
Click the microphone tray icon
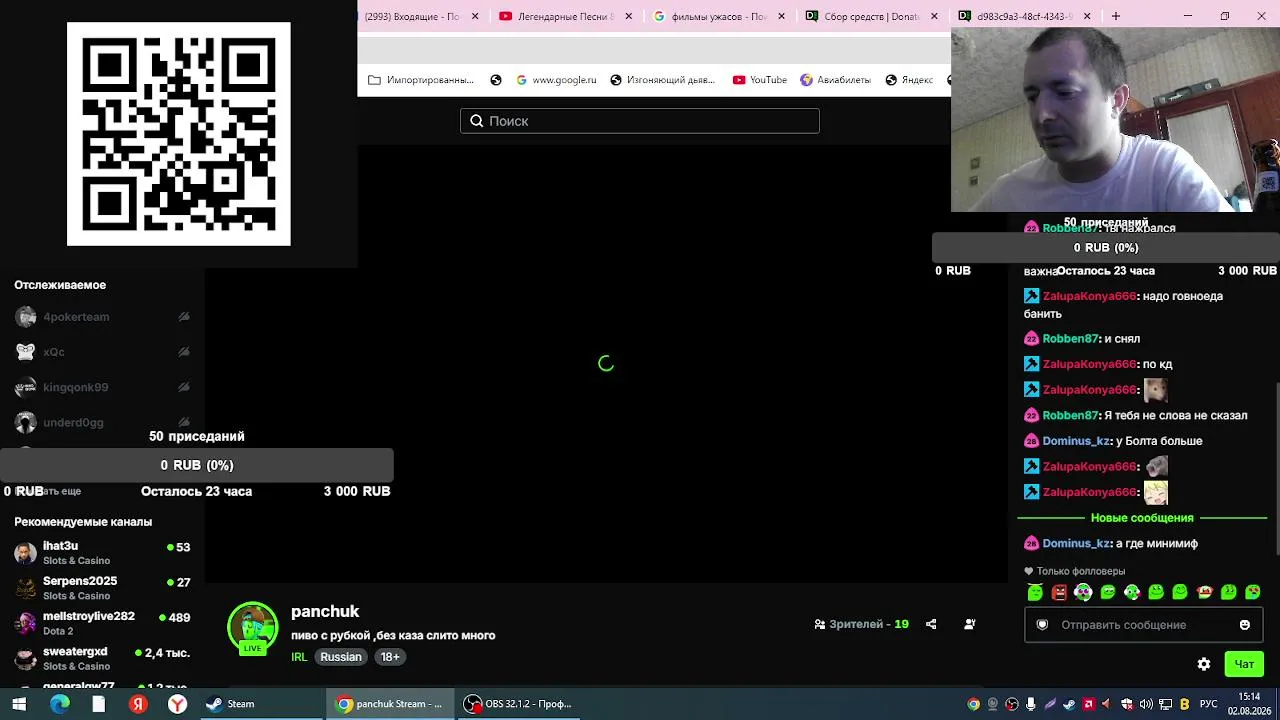(1031, 704)
